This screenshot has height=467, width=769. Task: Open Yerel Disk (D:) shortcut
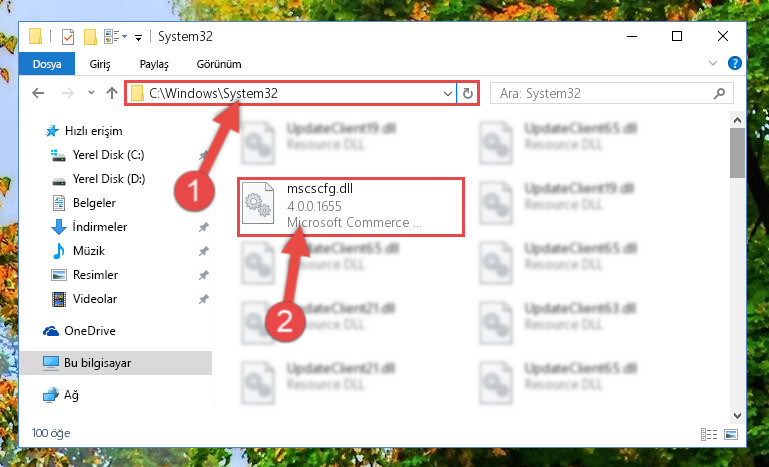109,179
